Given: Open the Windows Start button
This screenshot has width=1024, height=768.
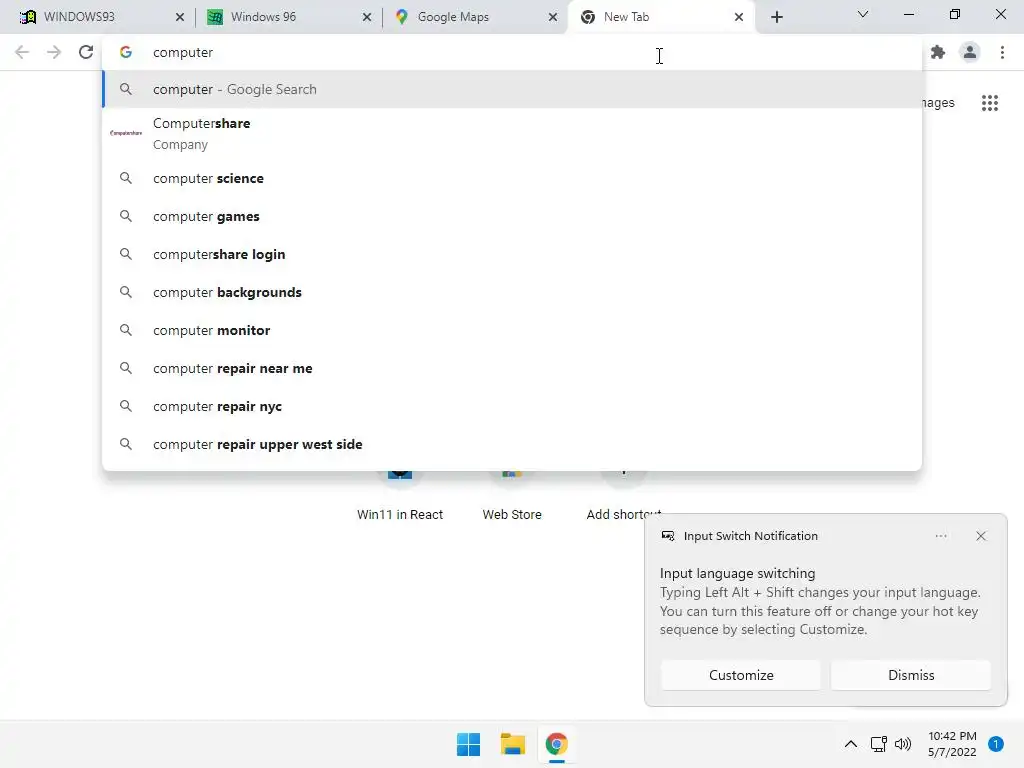Looking at the screenshot, I should (468, 744).
